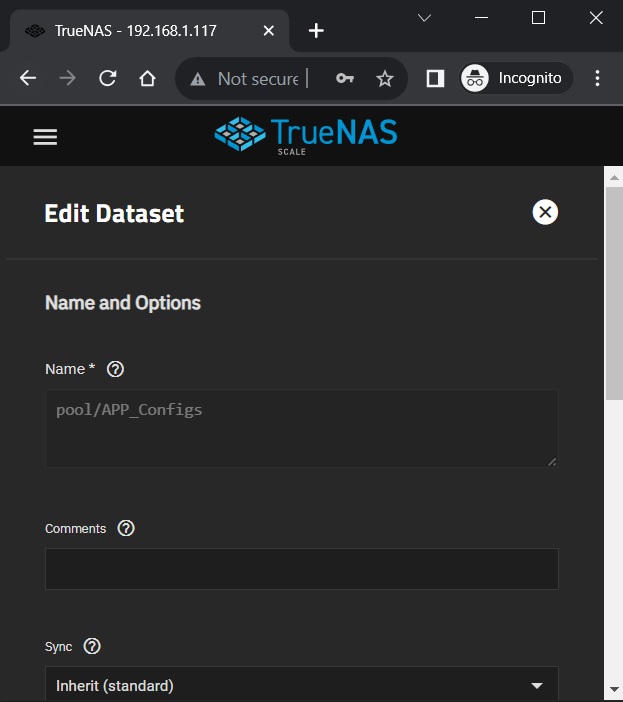Show help for the Comments field
The height and width of the screenshot is (702, 623).
pyautogui.click(x=126, y=528)
